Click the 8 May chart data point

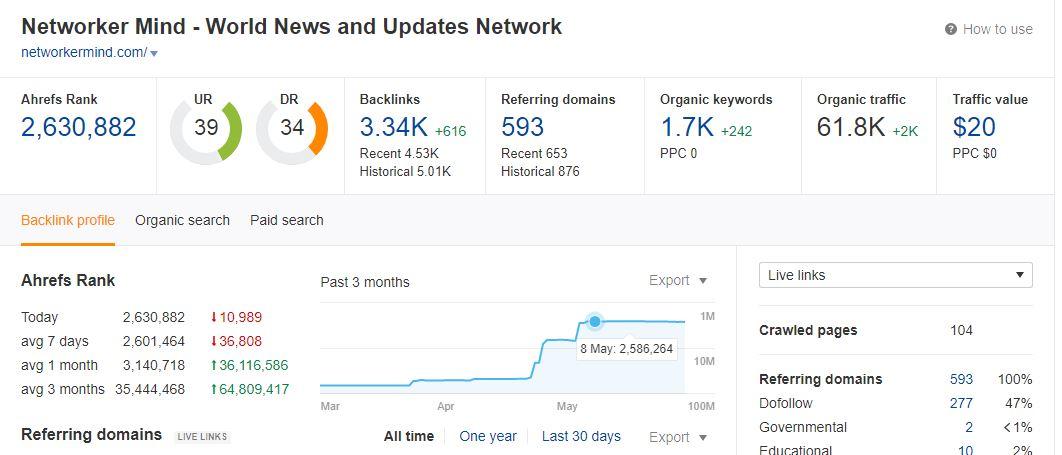tap(595, 321)
